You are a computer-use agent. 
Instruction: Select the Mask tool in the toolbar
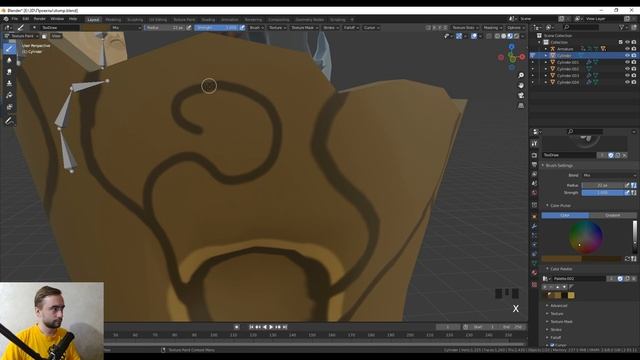[x=9, y=107]
